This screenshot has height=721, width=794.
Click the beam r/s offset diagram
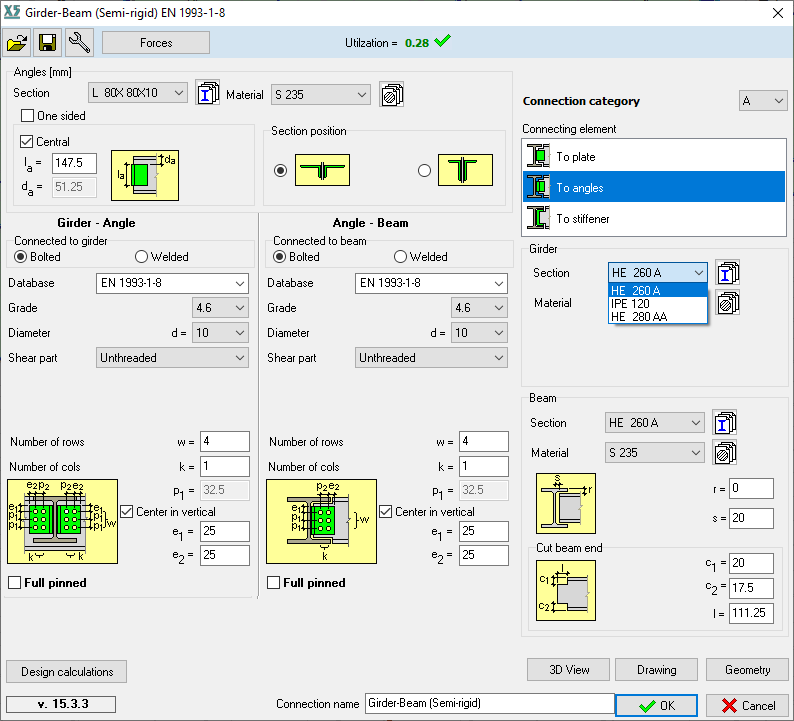pos(566,503)
